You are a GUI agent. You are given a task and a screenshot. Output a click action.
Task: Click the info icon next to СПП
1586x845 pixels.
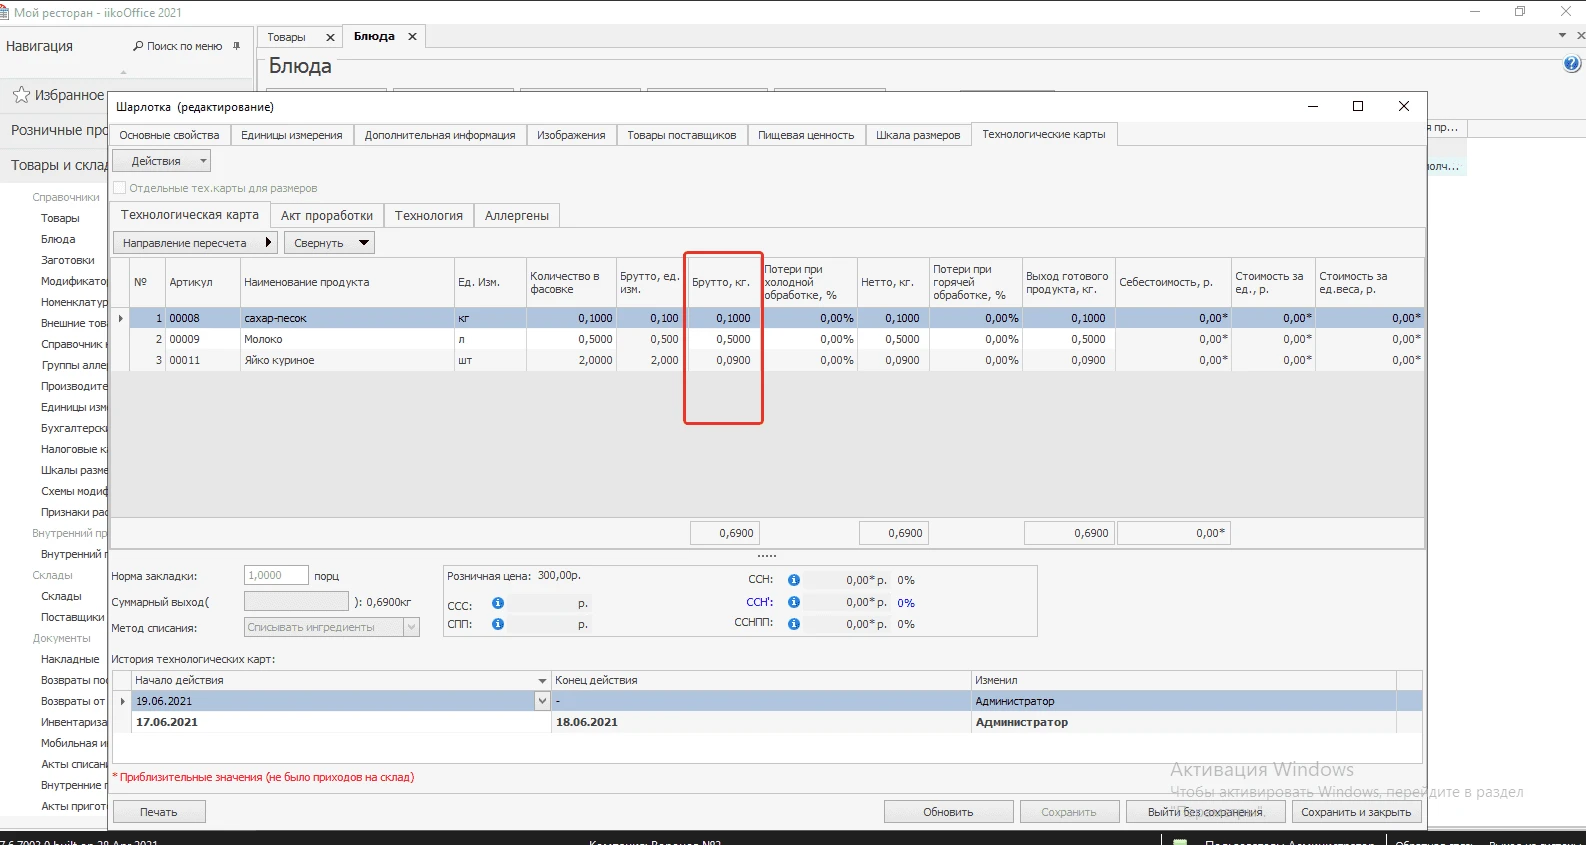click(x=497, y=624)
